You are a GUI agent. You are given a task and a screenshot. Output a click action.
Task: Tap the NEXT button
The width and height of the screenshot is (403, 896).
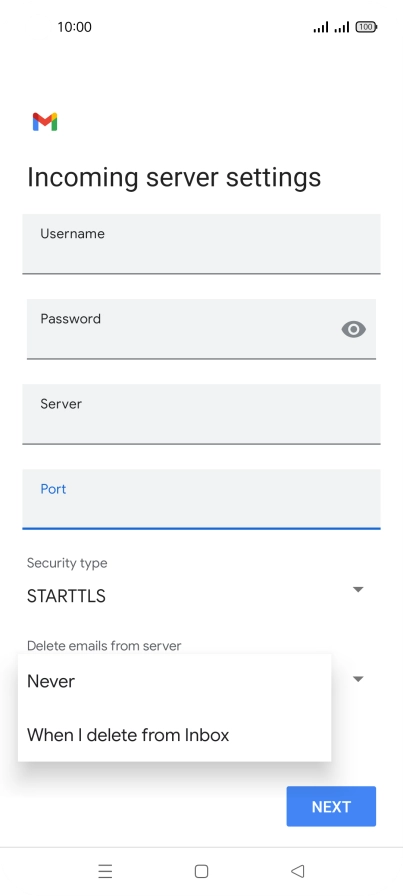coord(331,806)
